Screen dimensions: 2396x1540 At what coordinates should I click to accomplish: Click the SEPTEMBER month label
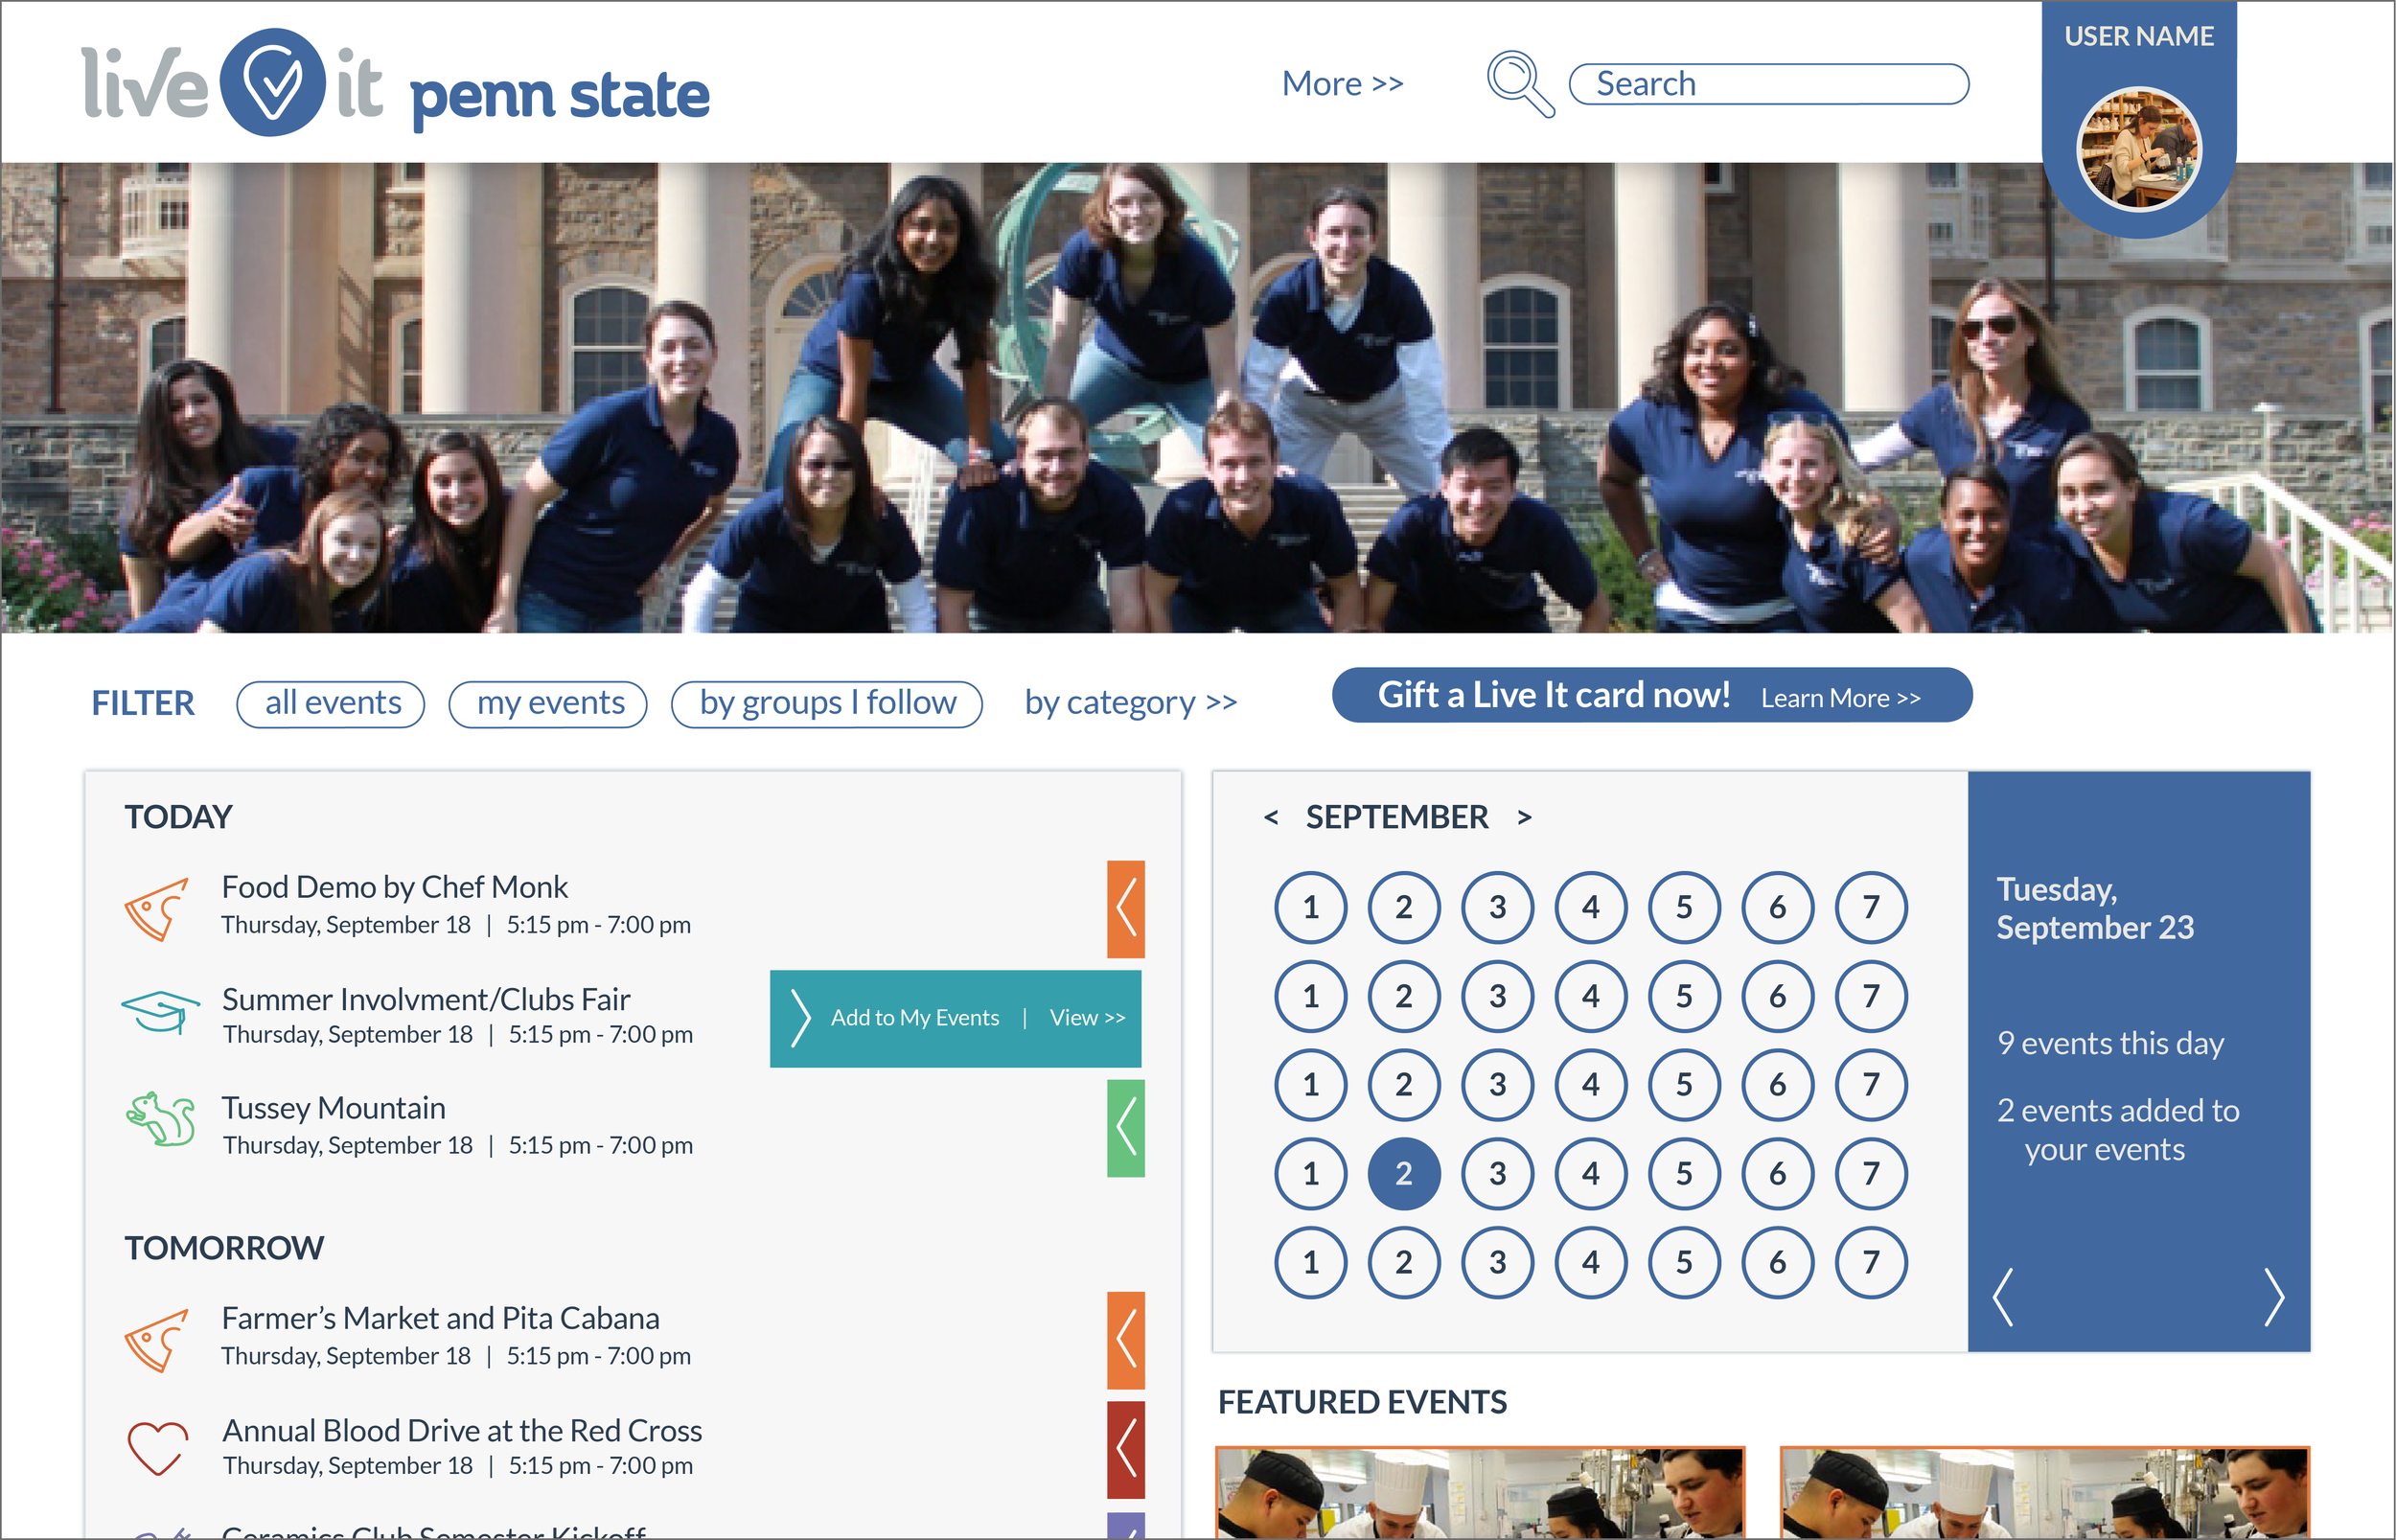tap(1397, 817)
